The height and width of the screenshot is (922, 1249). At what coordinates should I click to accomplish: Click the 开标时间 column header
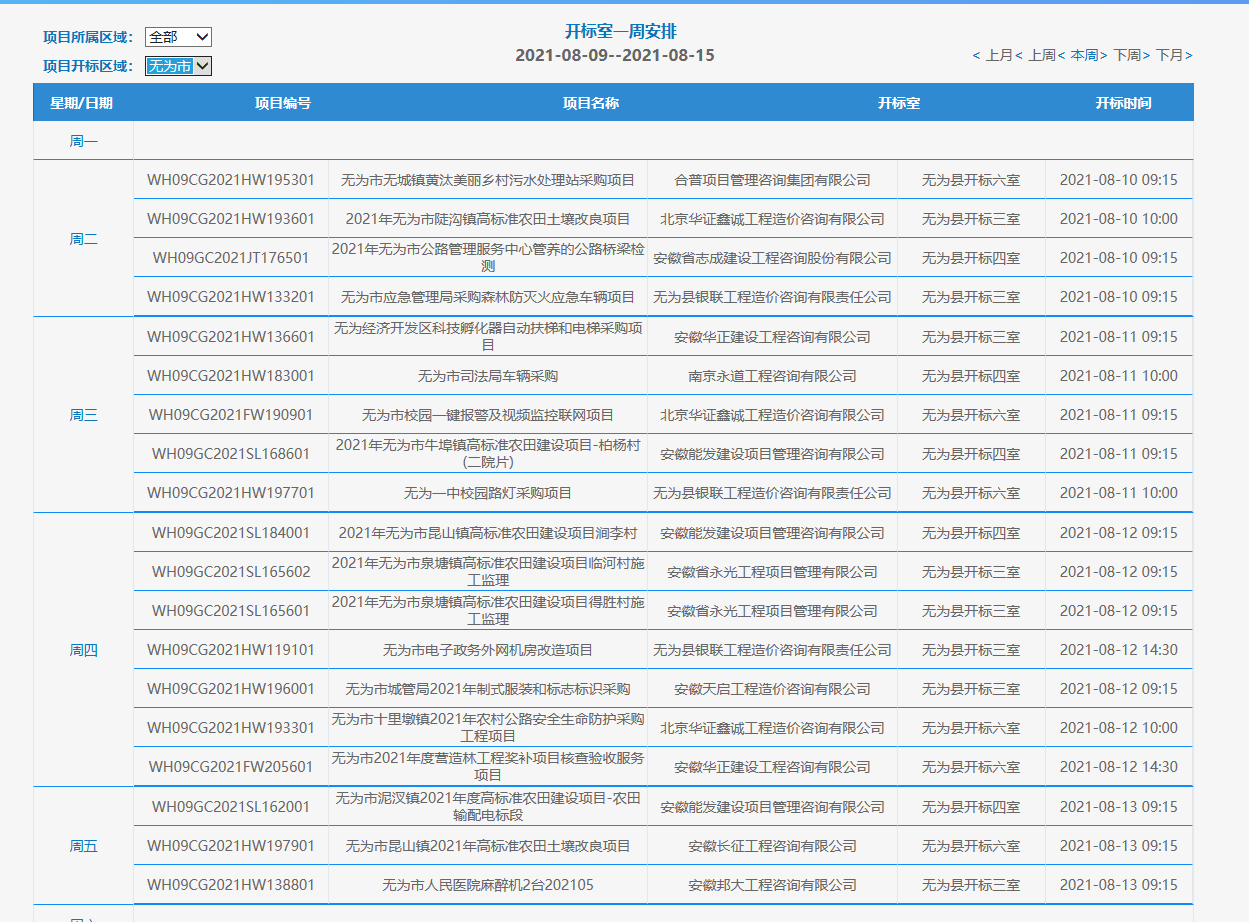(1122, 102)
